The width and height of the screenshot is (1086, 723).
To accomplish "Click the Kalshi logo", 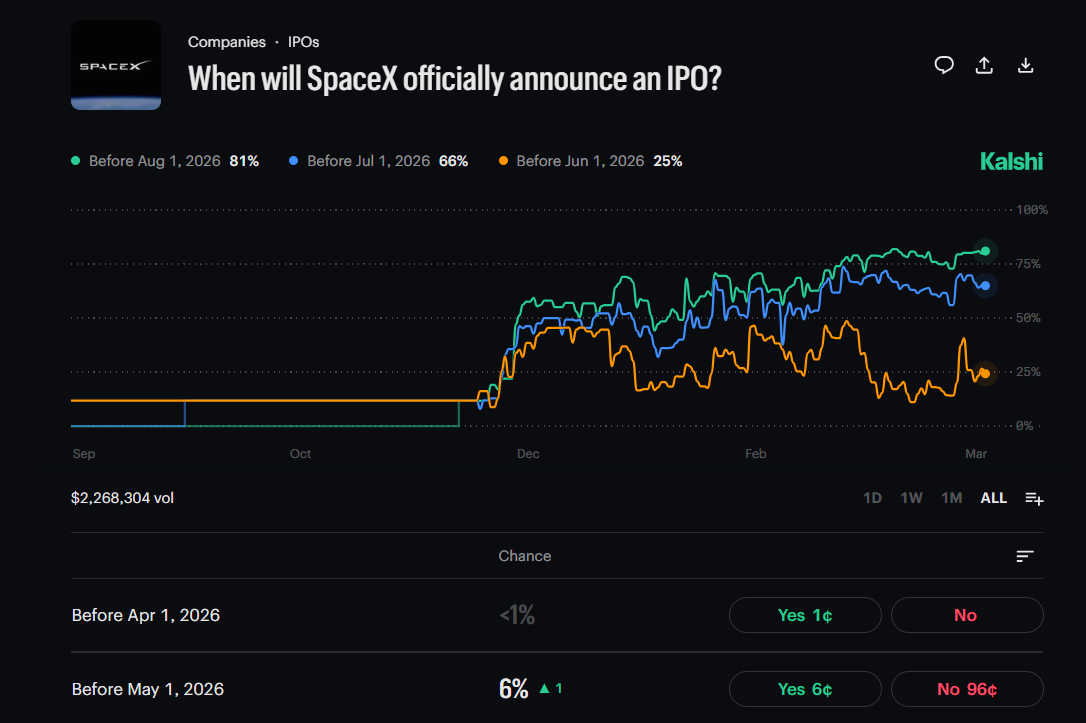I will (x=1011, y=160).
